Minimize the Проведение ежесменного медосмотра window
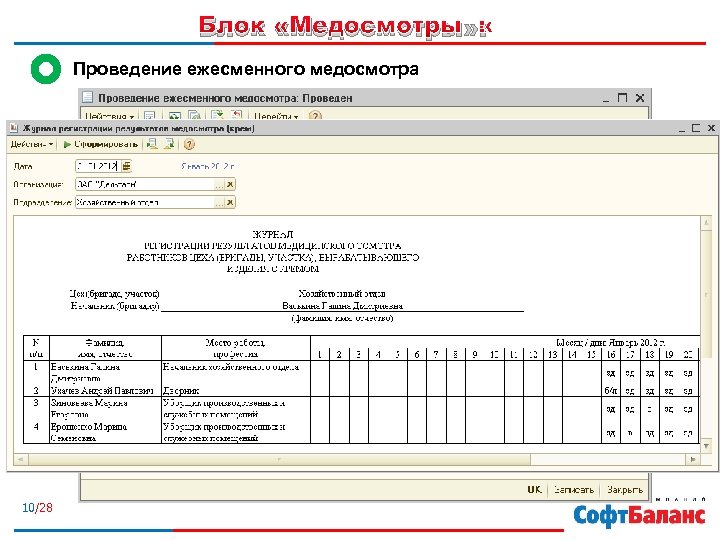This screenshot has height=540, width=720. [x=607, y=98]
